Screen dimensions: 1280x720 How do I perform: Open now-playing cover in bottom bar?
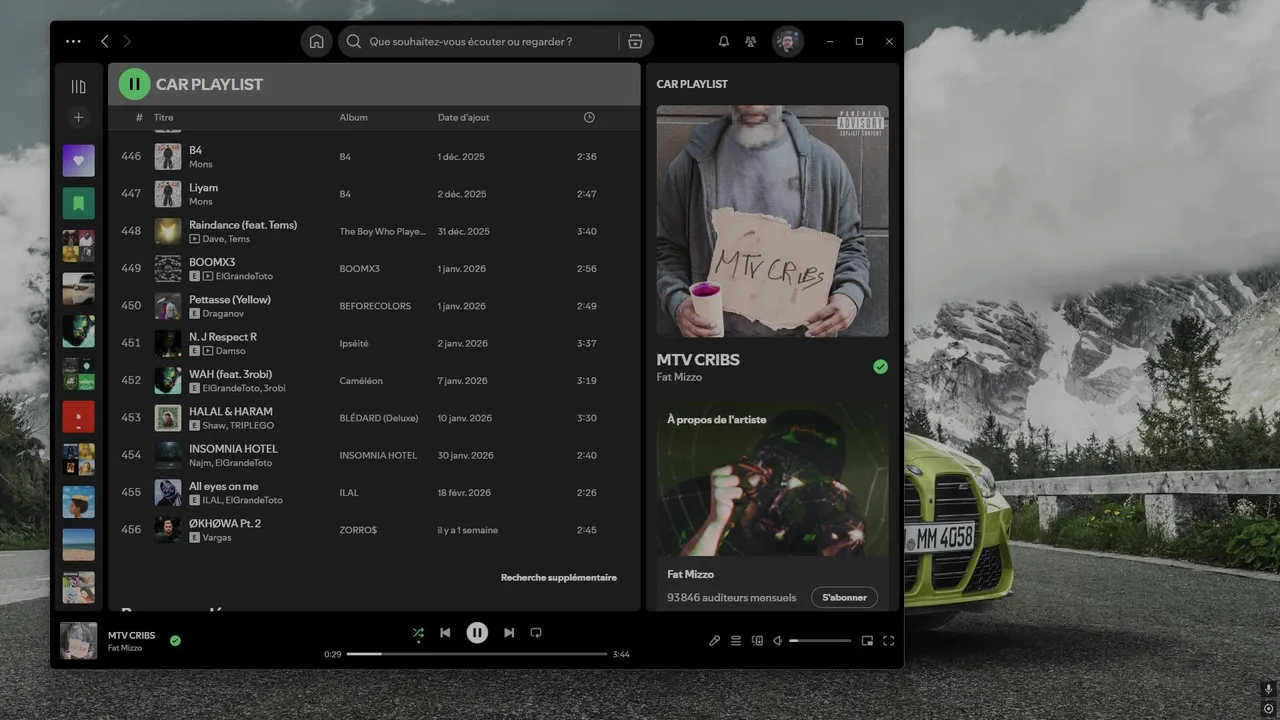[x=79, y=641]
